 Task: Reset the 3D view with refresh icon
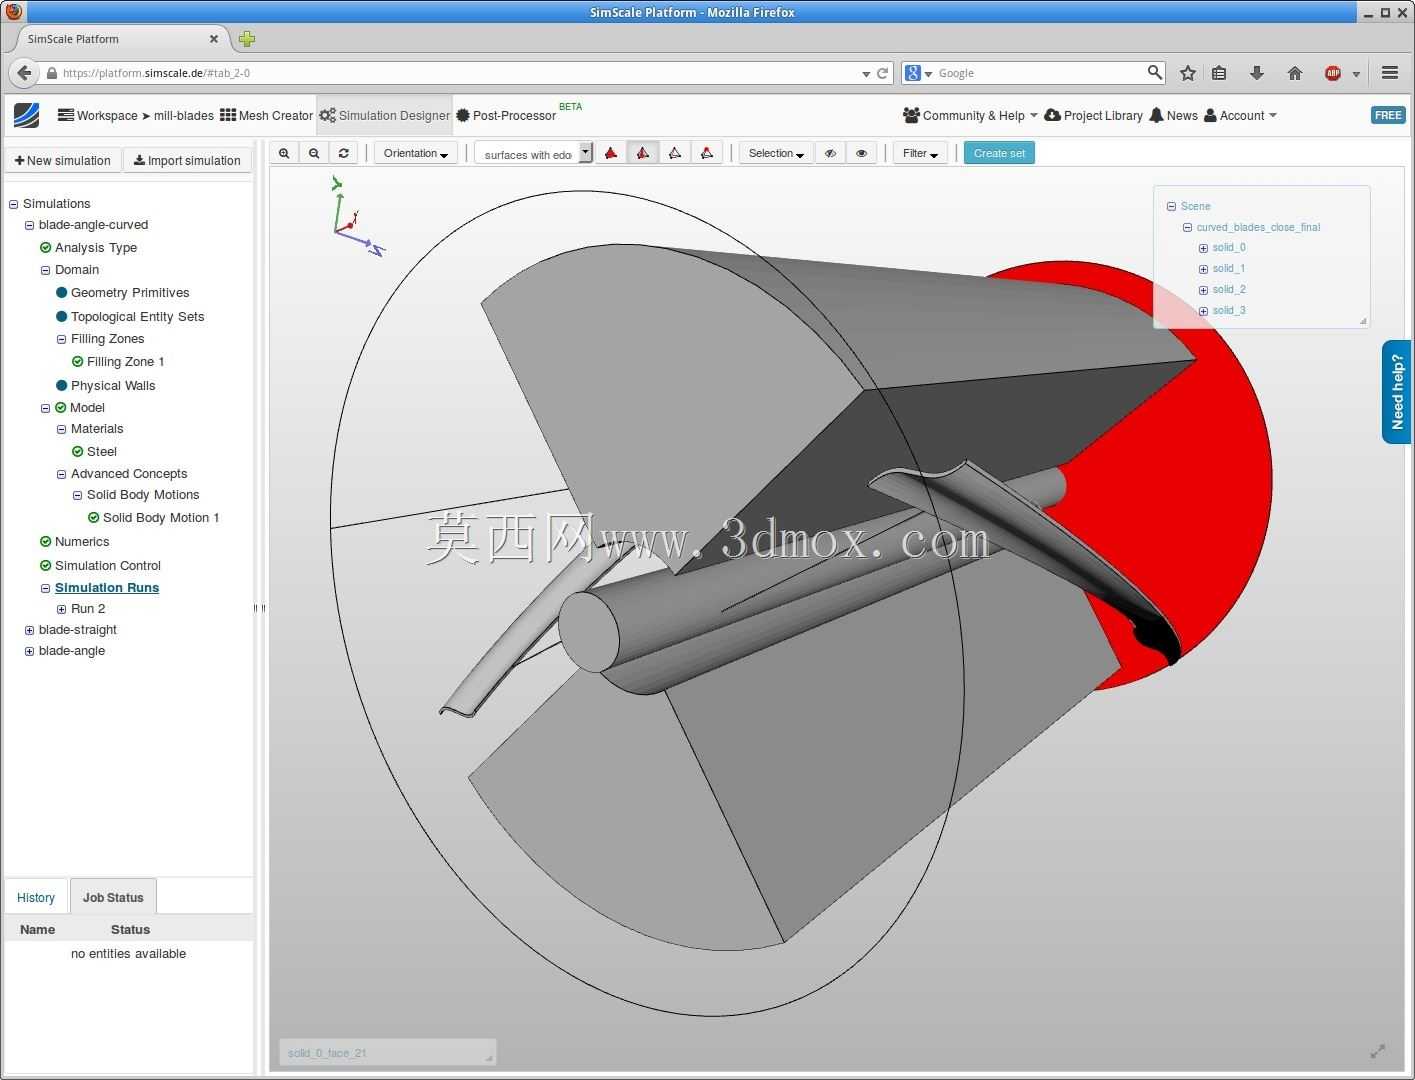point(344,153)
